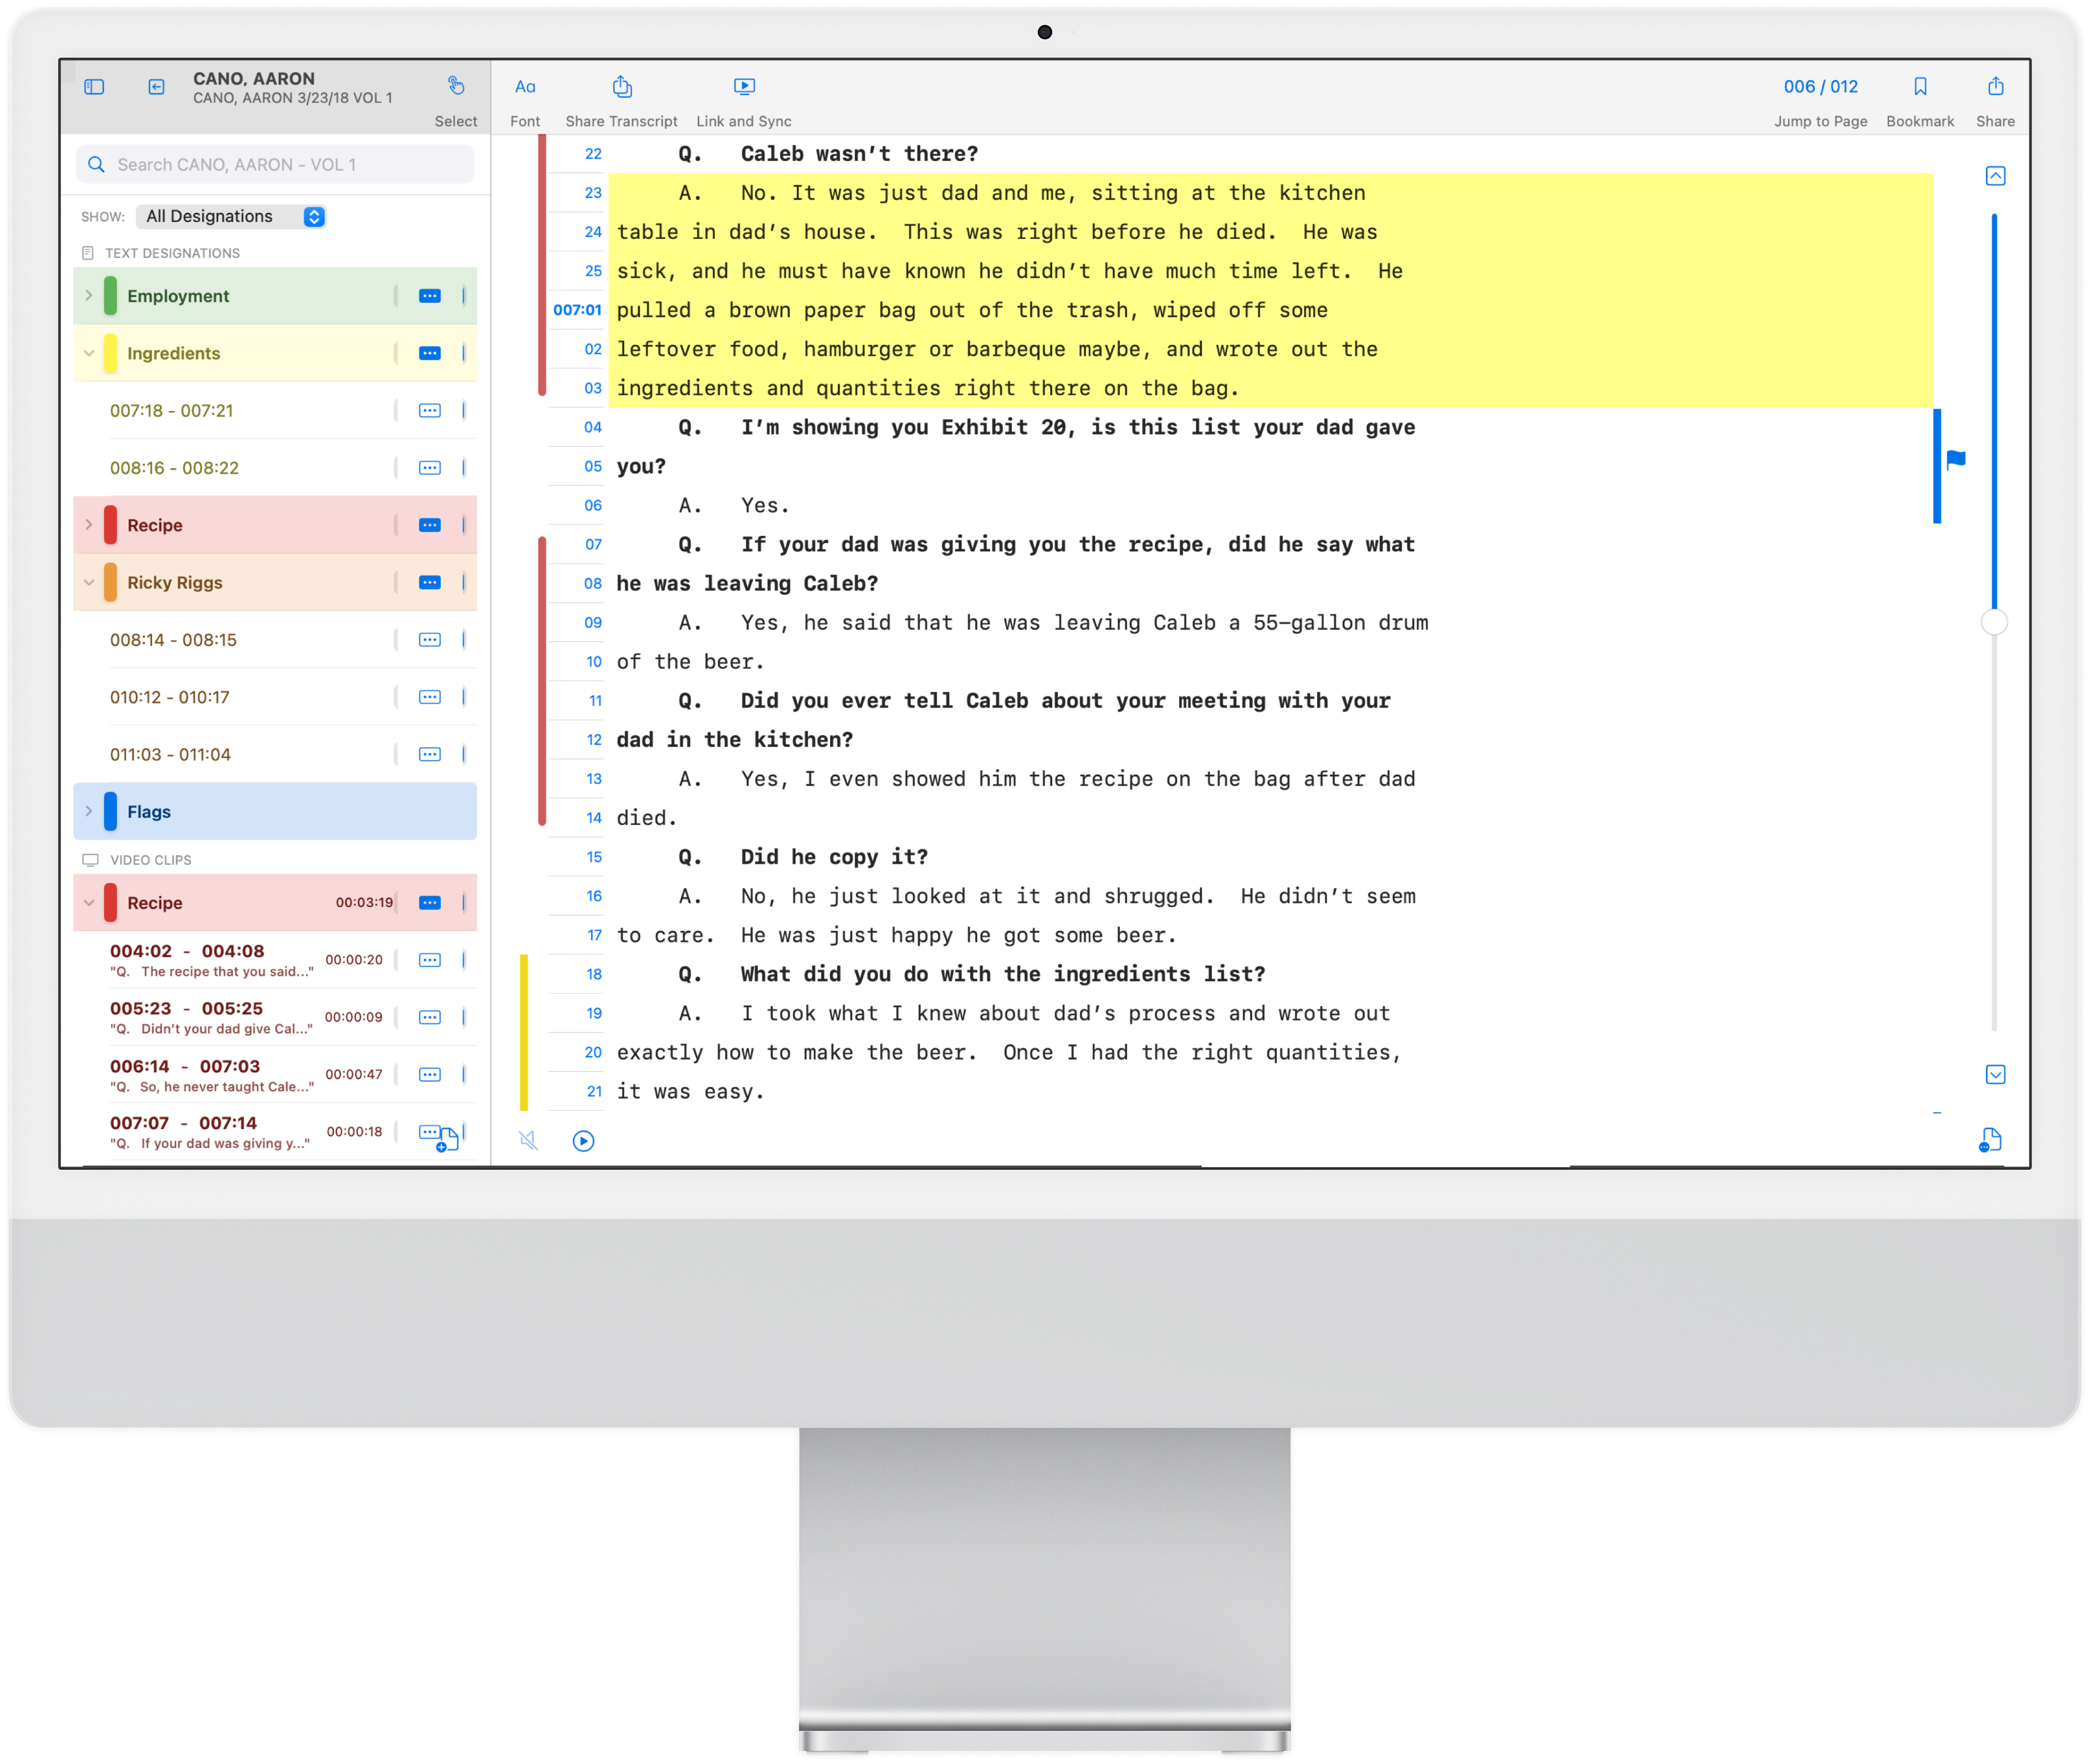Screen dimensions: 2090x1764
Task: Activate the Select tool
Action: [x=456, y=87]
